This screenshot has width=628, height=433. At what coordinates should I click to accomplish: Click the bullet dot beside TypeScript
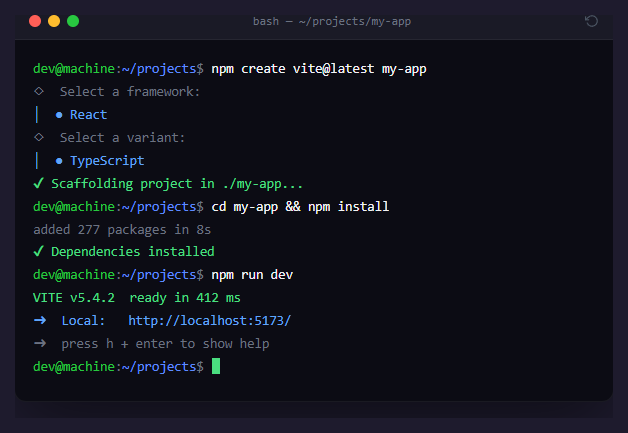click(59, 161)
